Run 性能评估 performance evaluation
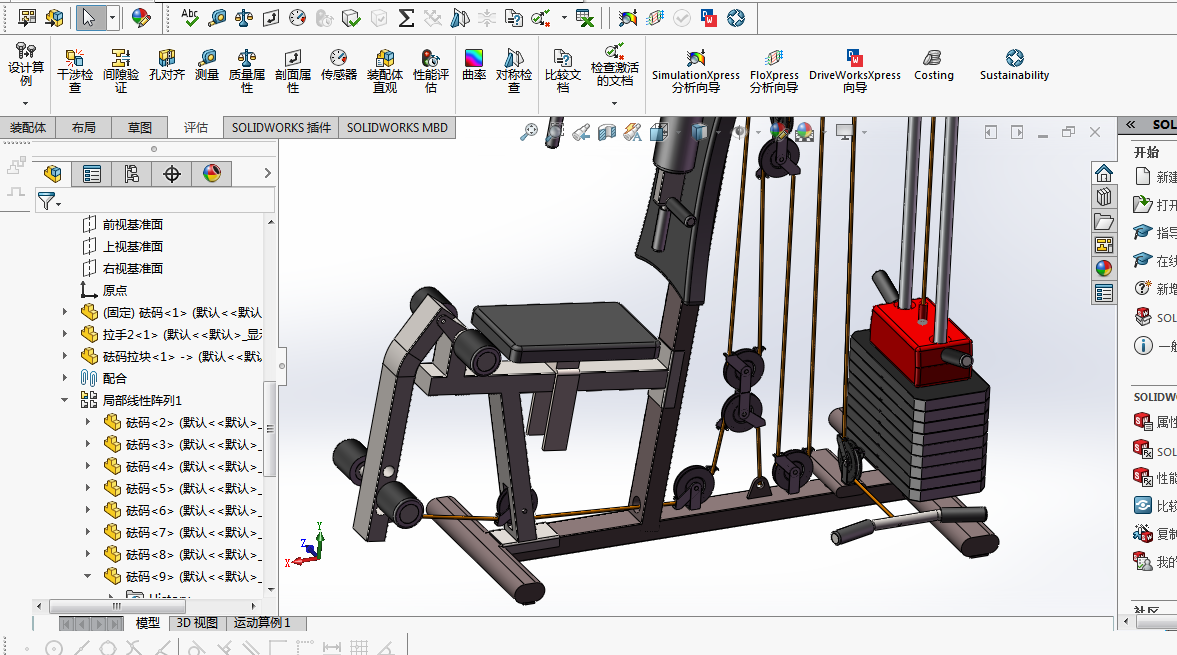The image size is (1177, 655). (431, 71)
